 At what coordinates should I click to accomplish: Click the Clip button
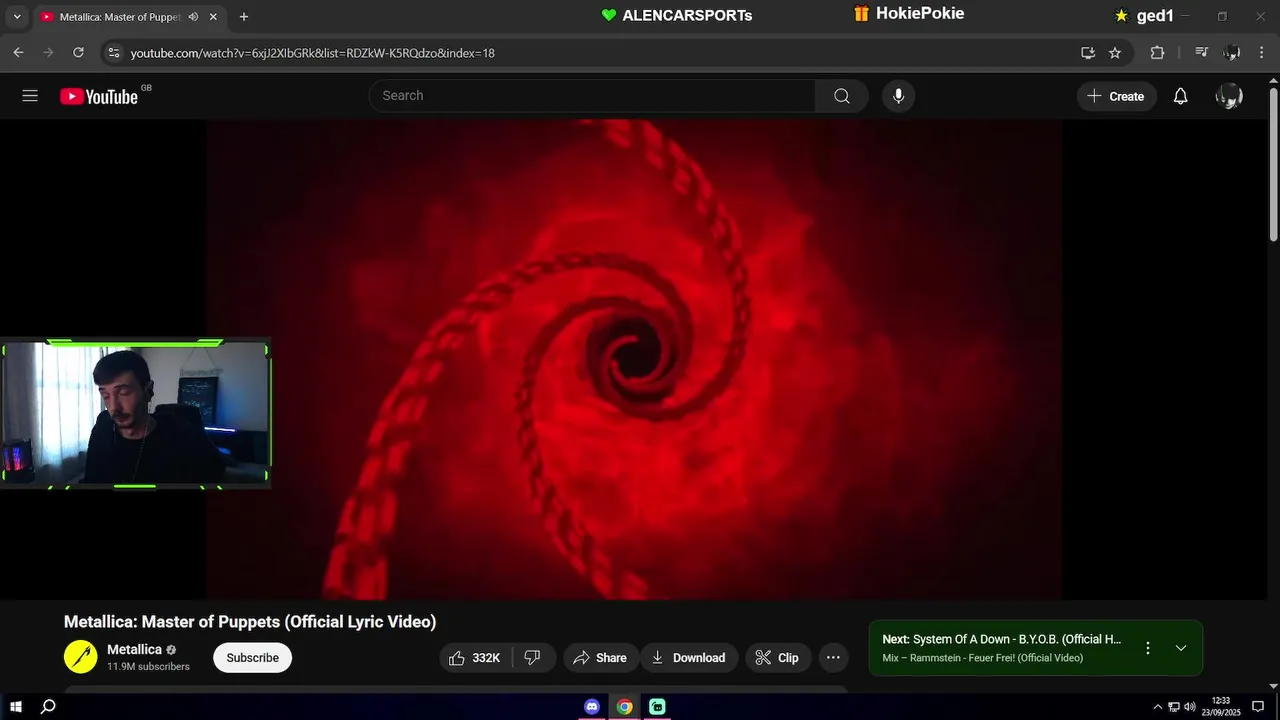click(x=777, y=658)
